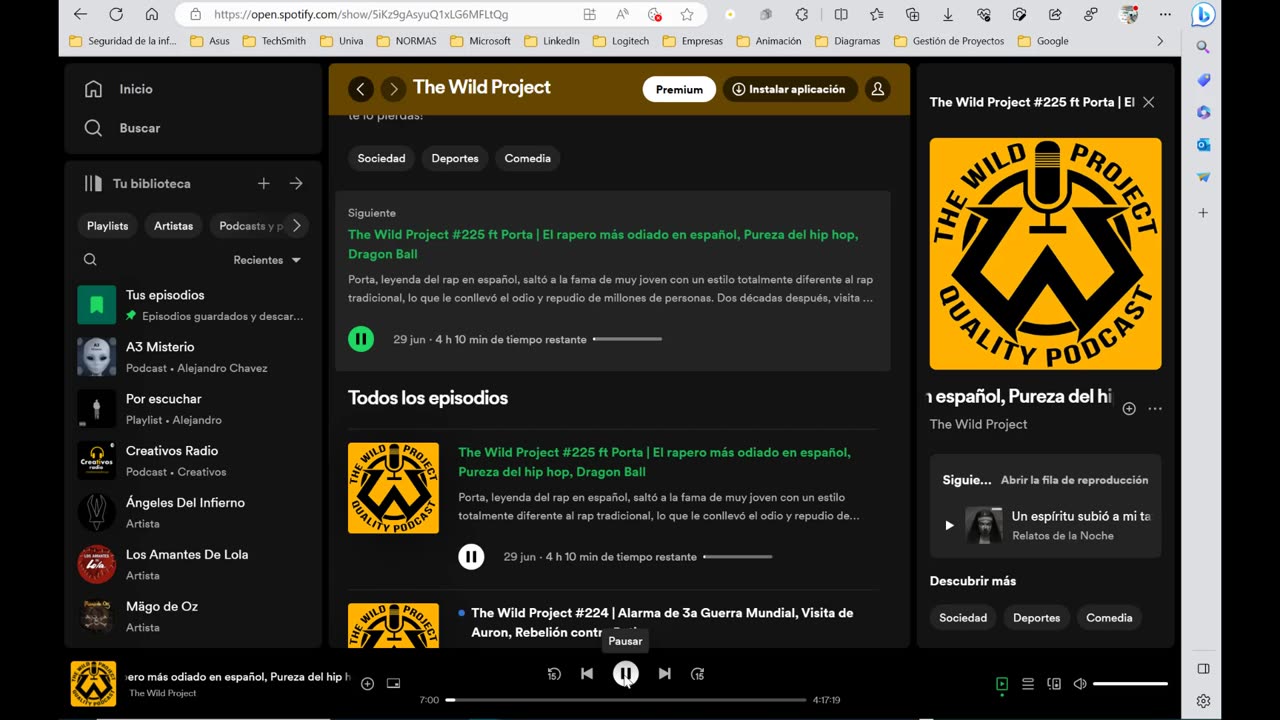
Task: Close the now playing side panel
Action: click(1148, 102)
